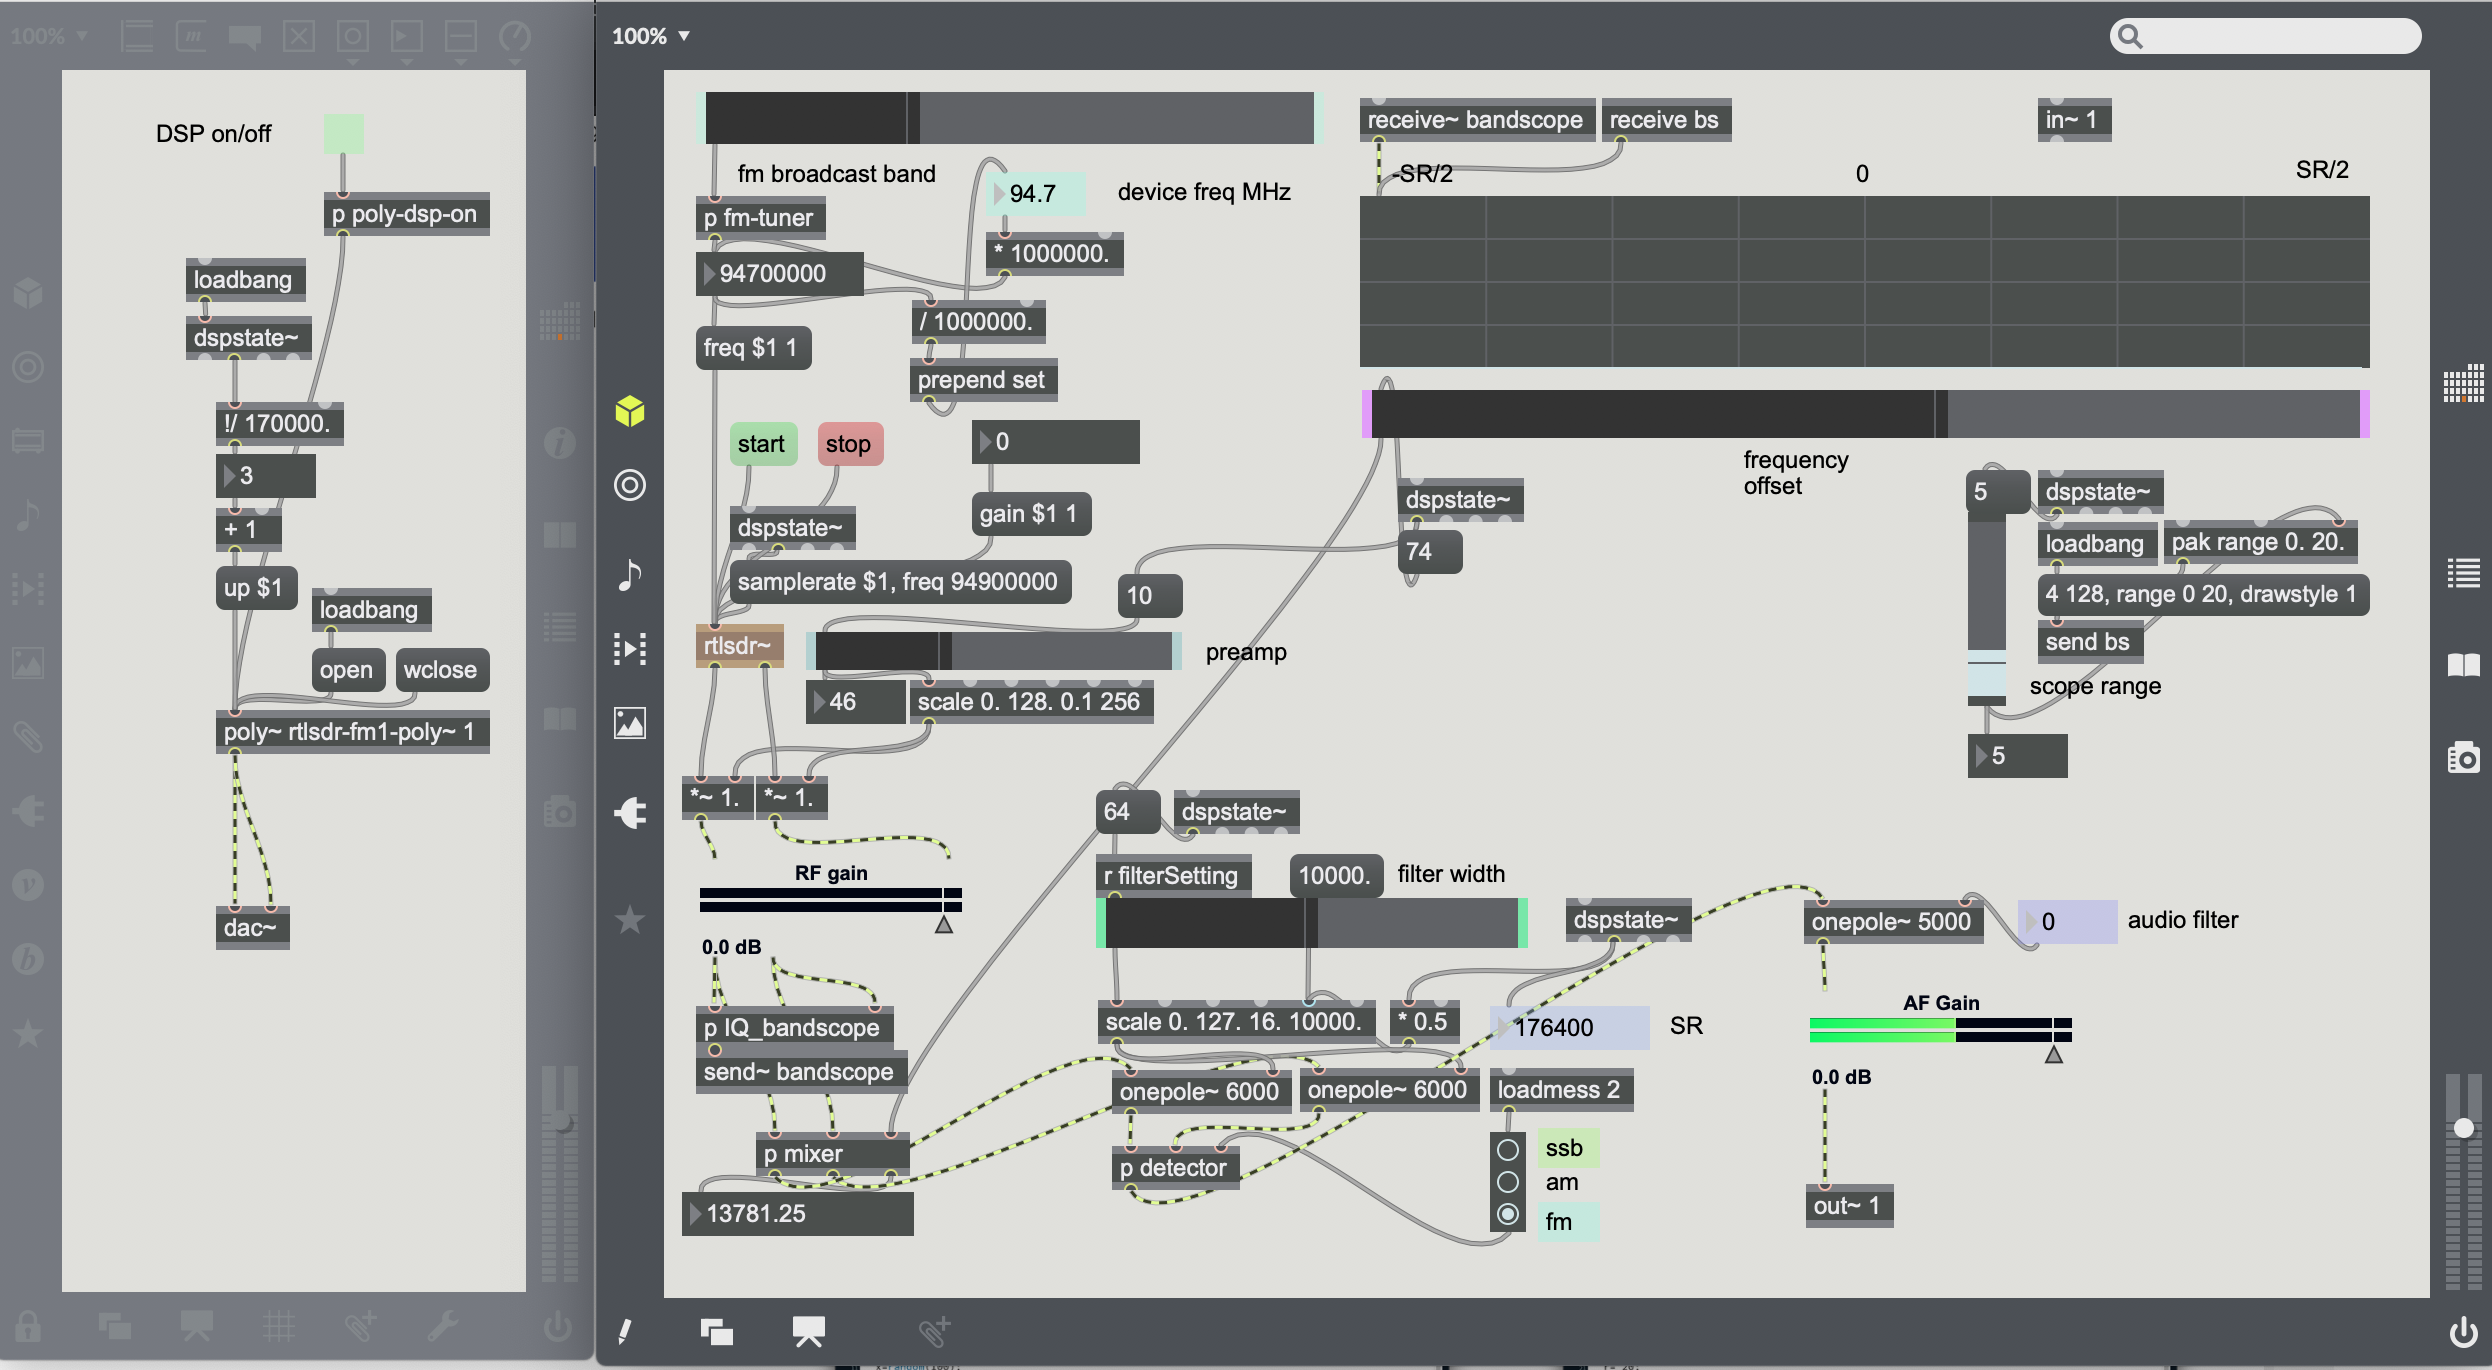Select the fm radio button

tap(1508, 1215)
